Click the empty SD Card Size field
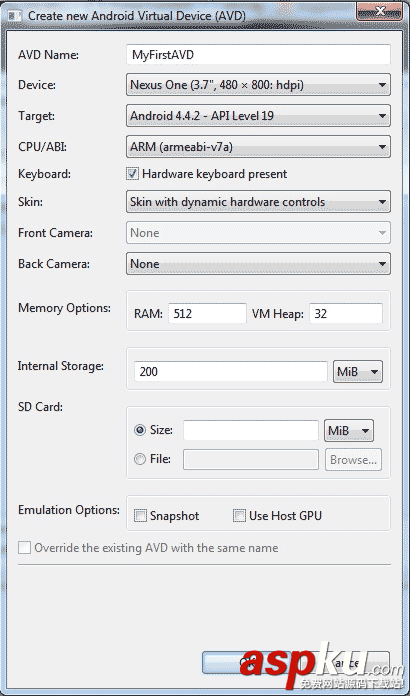Viewport: 410px width, 696px height. [x=251, y=431]
